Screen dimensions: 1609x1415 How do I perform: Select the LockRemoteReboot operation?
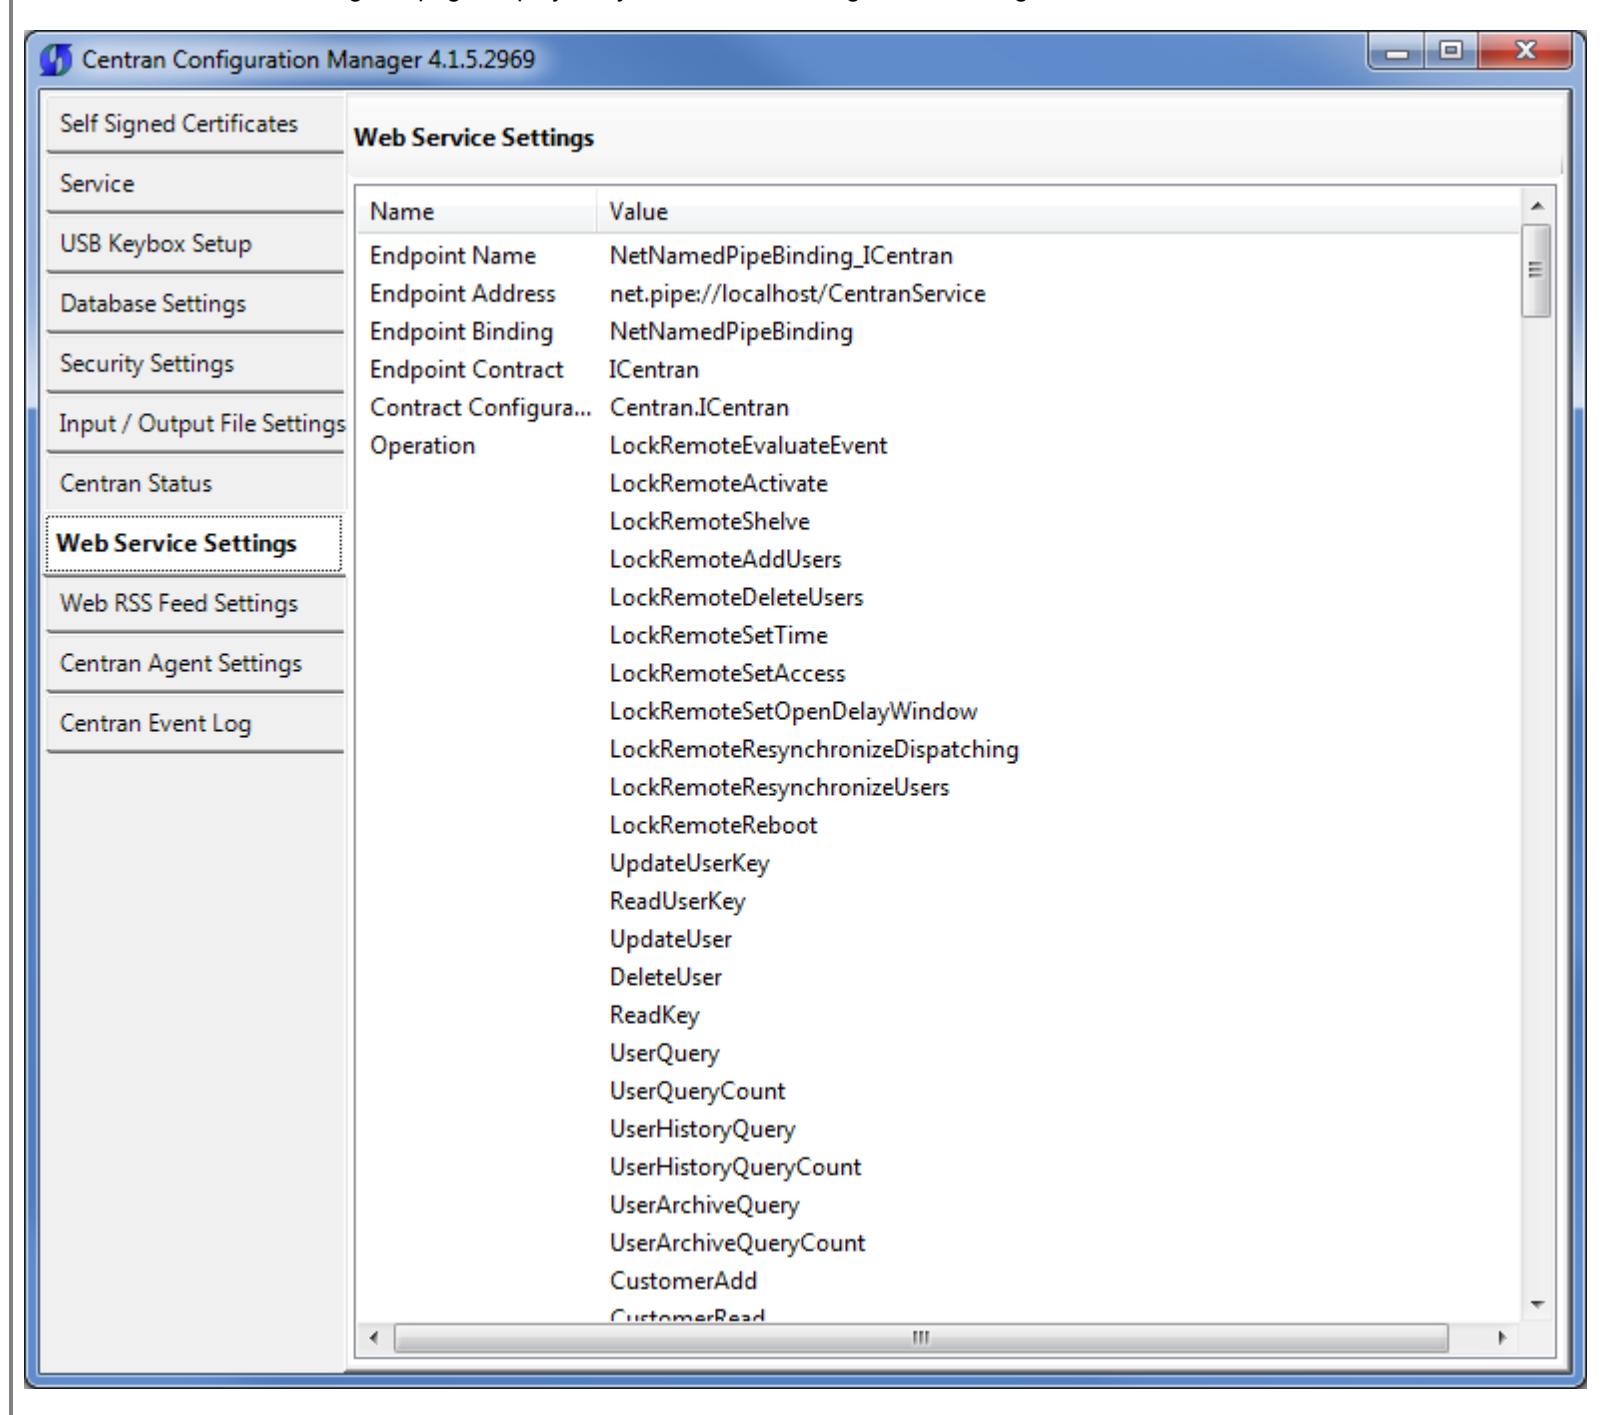[714, 826]
